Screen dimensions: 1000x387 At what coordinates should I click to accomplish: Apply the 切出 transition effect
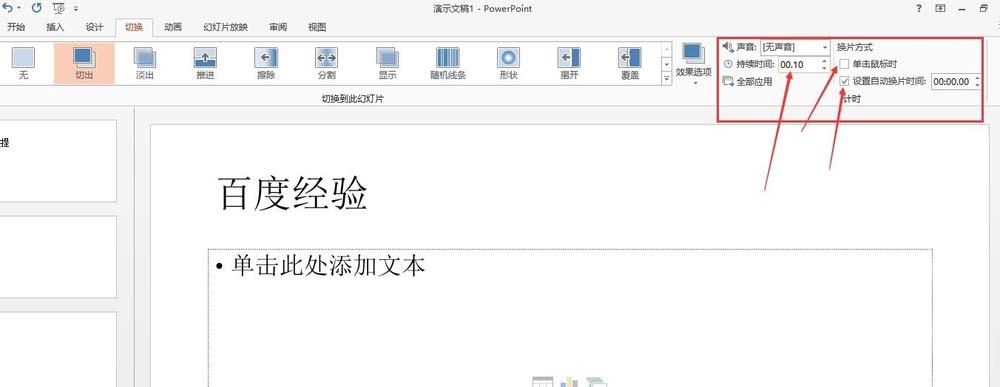[84, 63]
